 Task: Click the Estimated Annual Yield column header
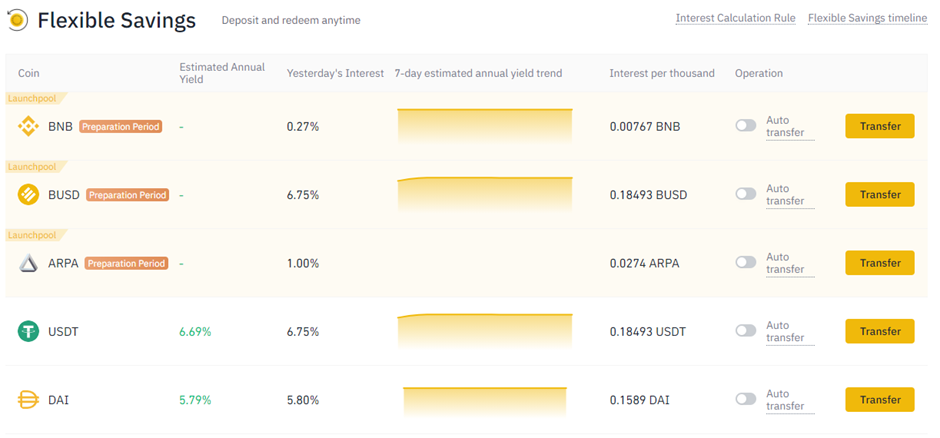(x=222, y=73)
